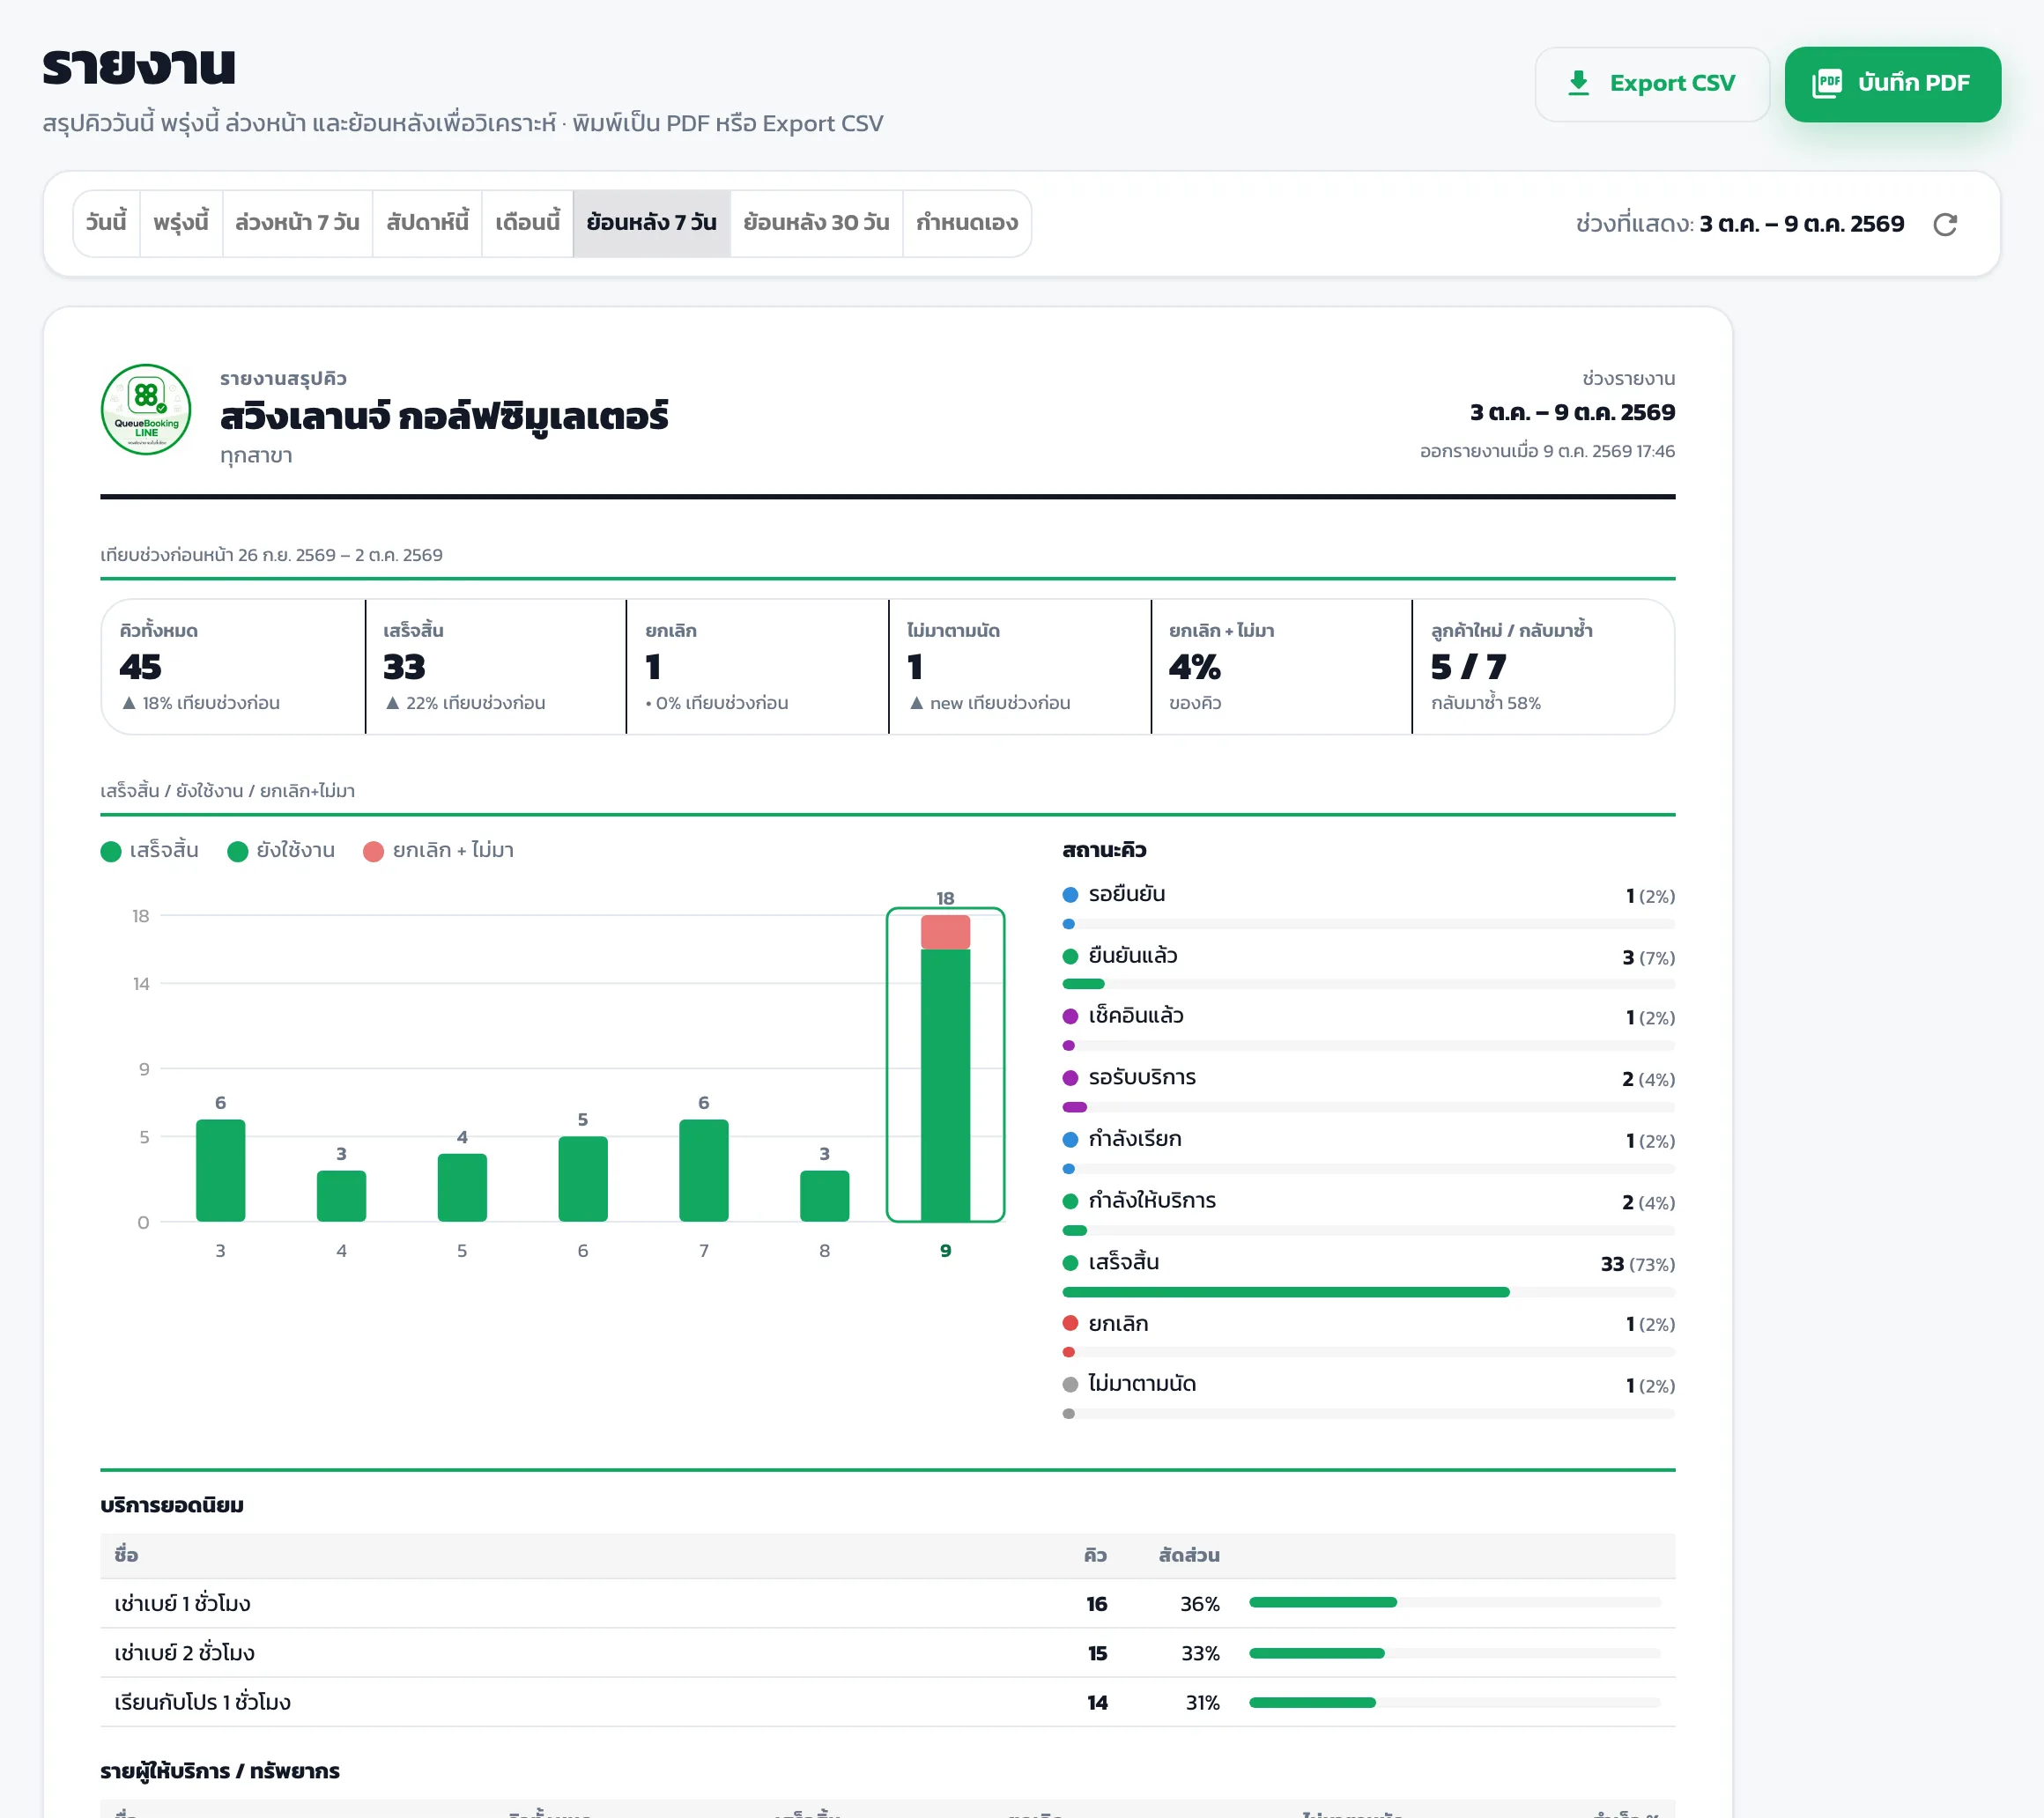This screenshot has width=2044, height=1818.
Task: Click the เสร็จสิ้น 33 stat card
Action: pos(496,666)
